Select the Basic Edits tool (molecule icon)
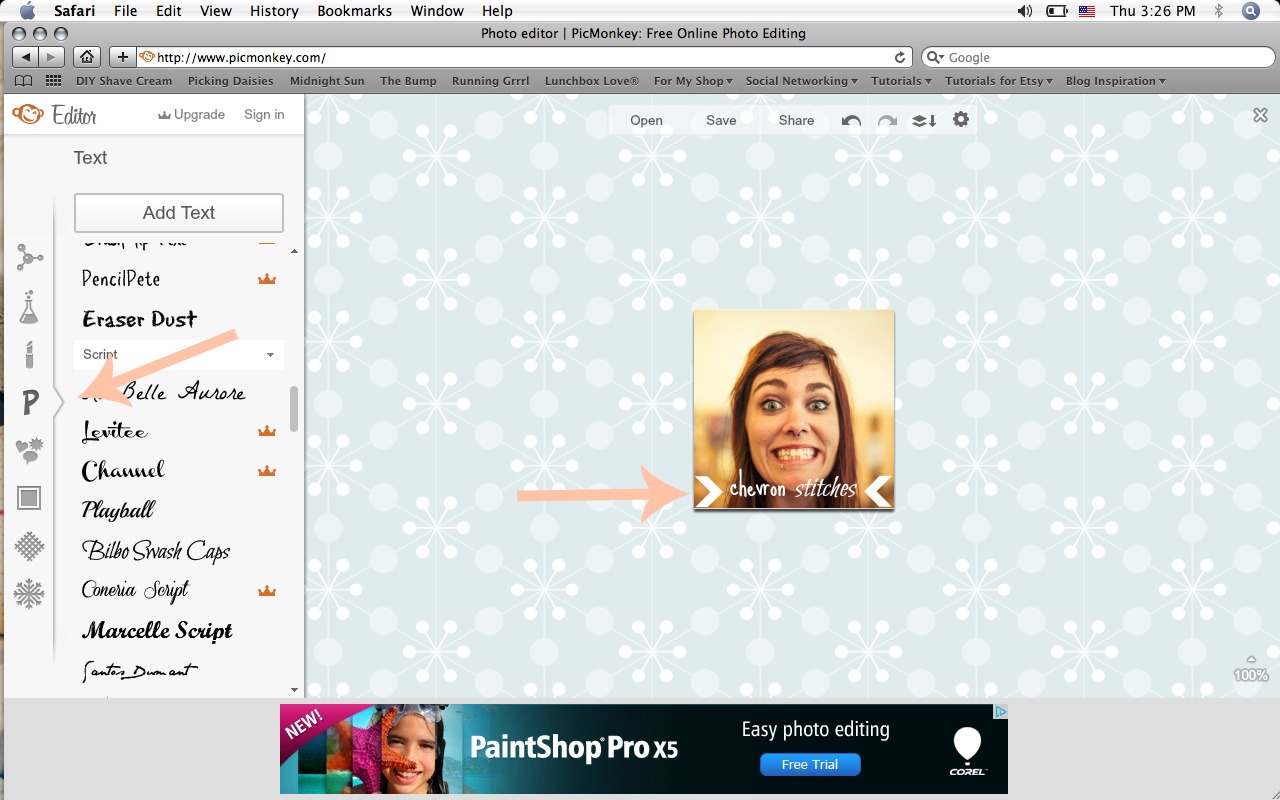The image size is (1280, 800). [29, 257]
